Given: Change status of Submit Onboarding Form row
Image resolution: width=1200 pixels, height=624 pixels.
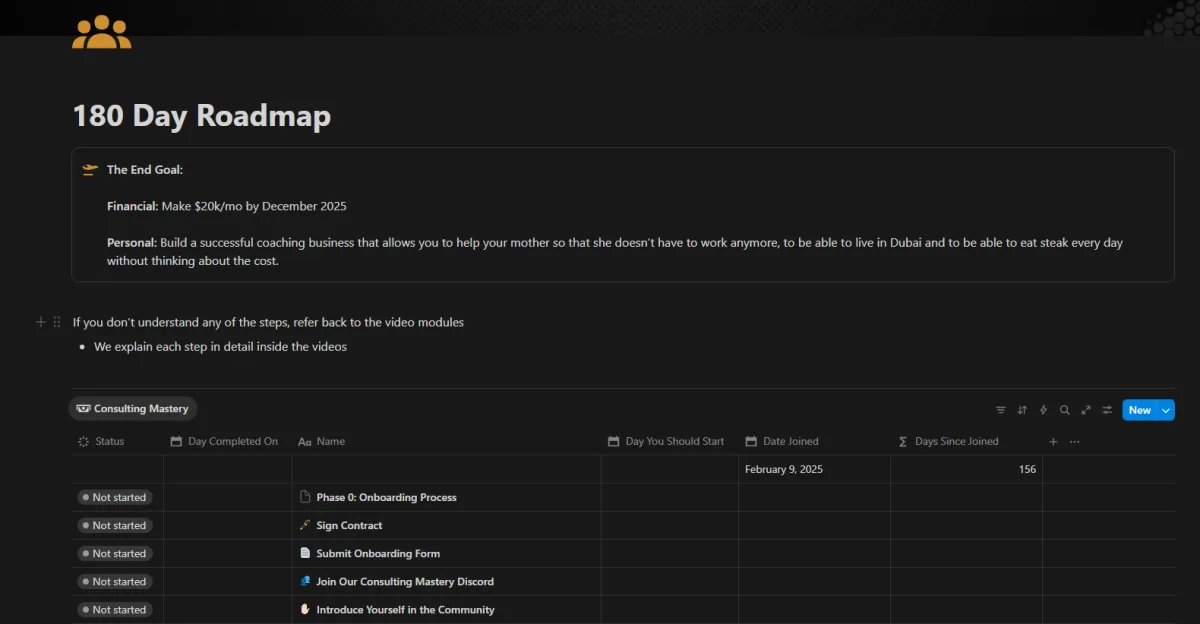Looking at the screenshot, I should coord(114,553).
